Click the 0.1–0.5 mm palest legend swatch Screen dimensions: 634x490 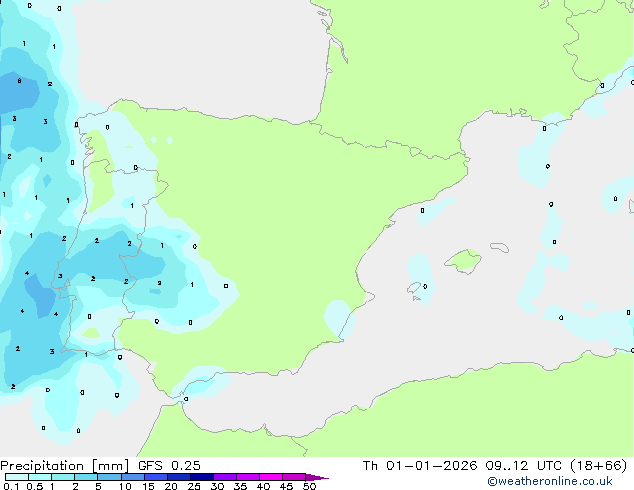click(x=17, y=477)
